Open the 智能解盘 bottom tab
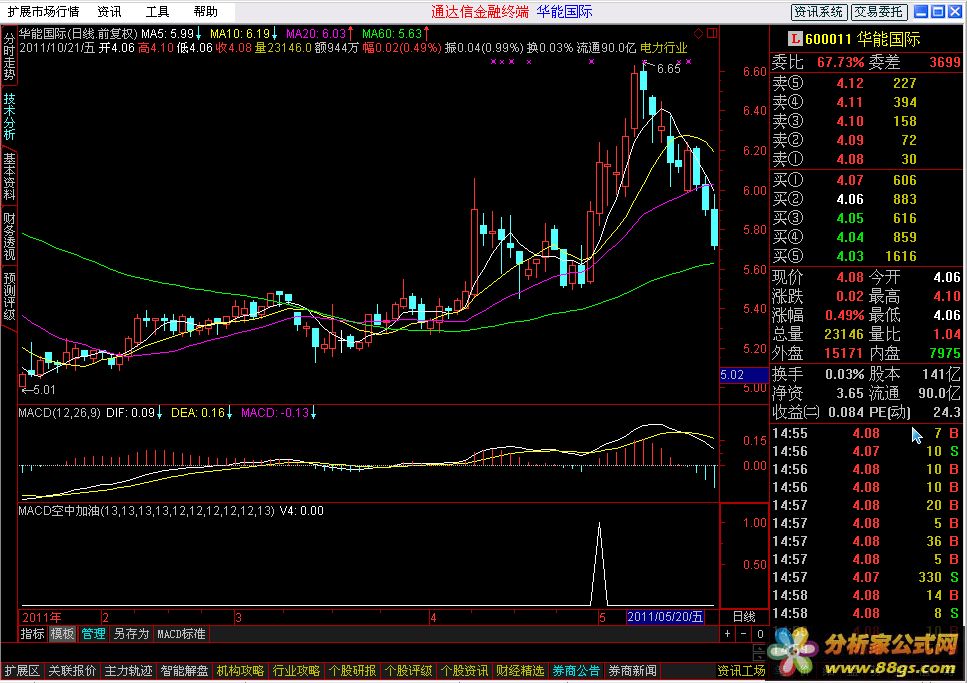 pos(184,671)
